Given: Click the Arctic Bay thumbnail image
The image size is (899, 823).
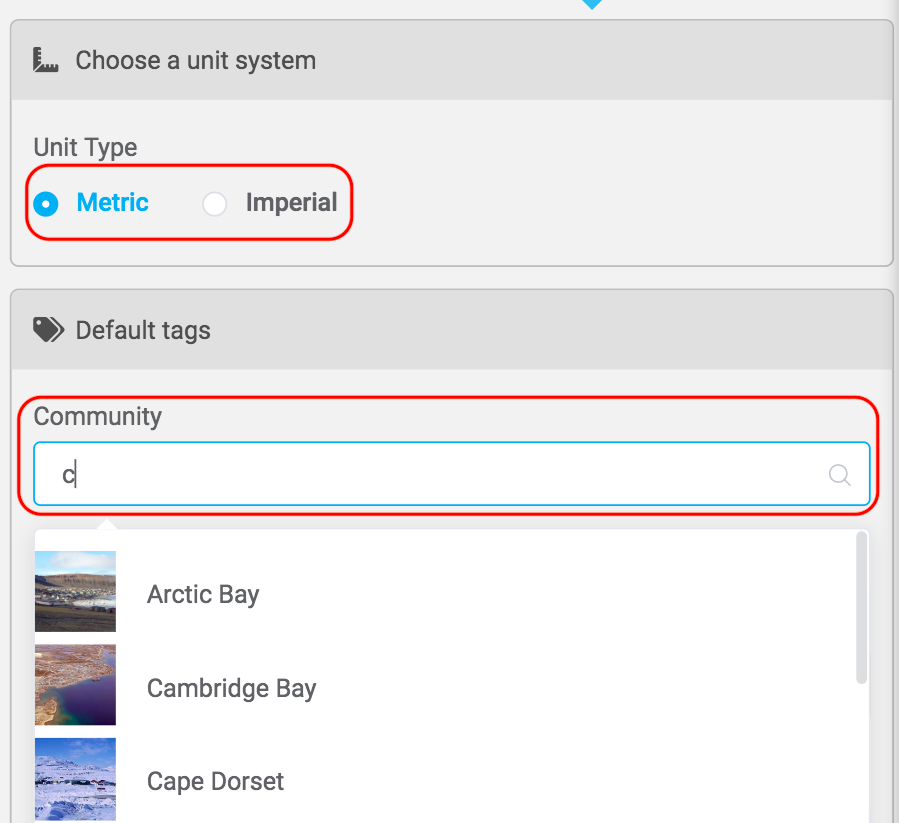Looking at the screenshot, I should click(75, 592).
